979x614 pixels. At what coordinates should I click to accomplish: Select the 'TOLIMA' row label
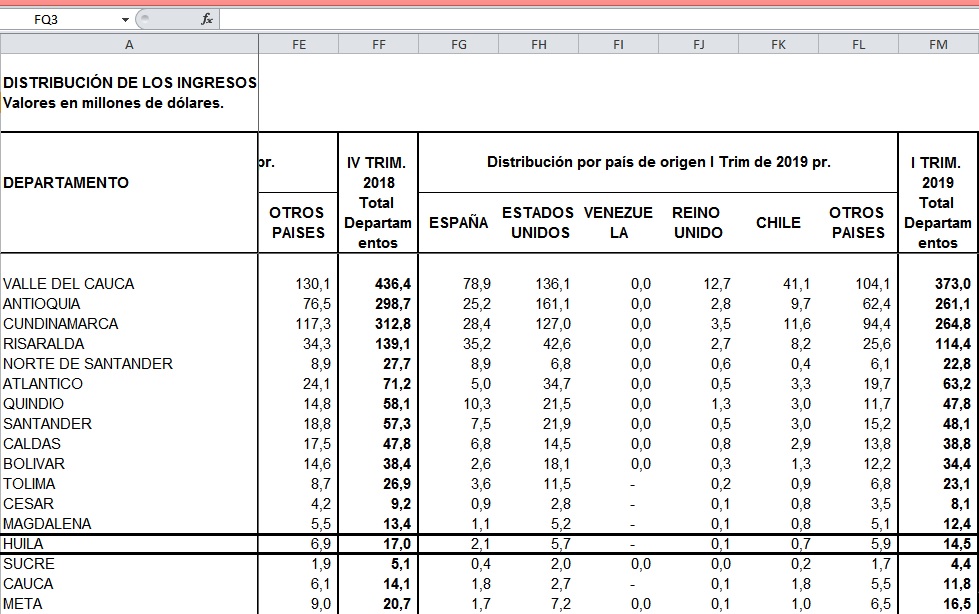click(29, 483)
